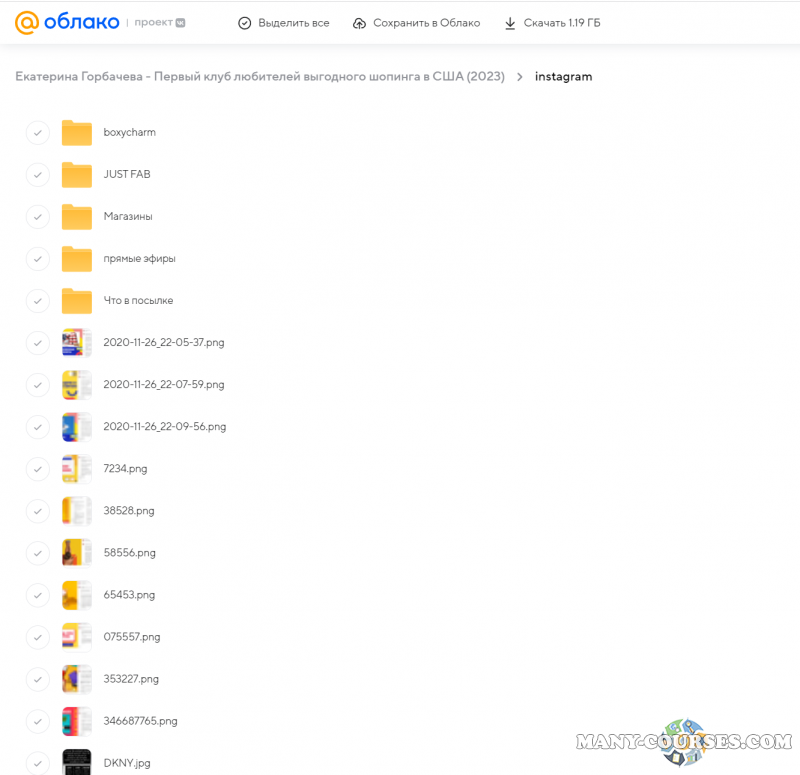Screen dimensions: 800x775
Task: Click the Сохранить в Облако cloud icon
Action: [x=360, y=23]
